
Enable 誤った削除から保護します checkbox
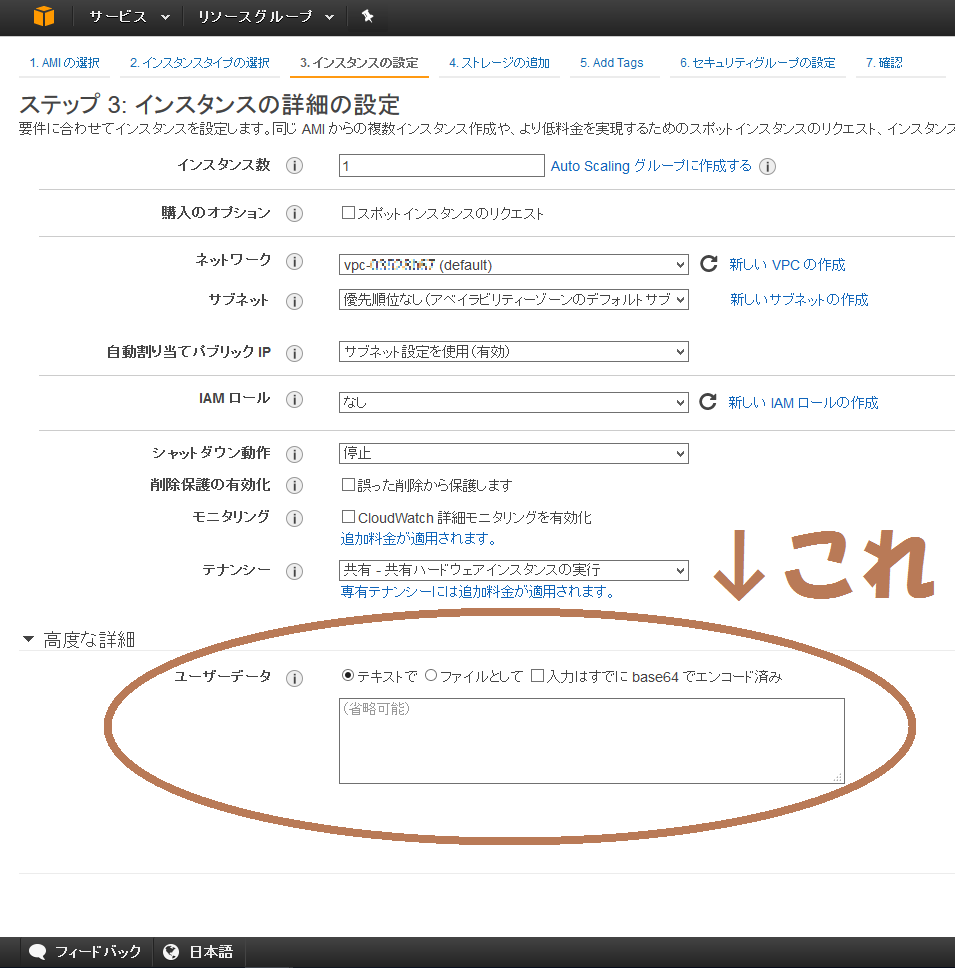click(x=348, y=485)
